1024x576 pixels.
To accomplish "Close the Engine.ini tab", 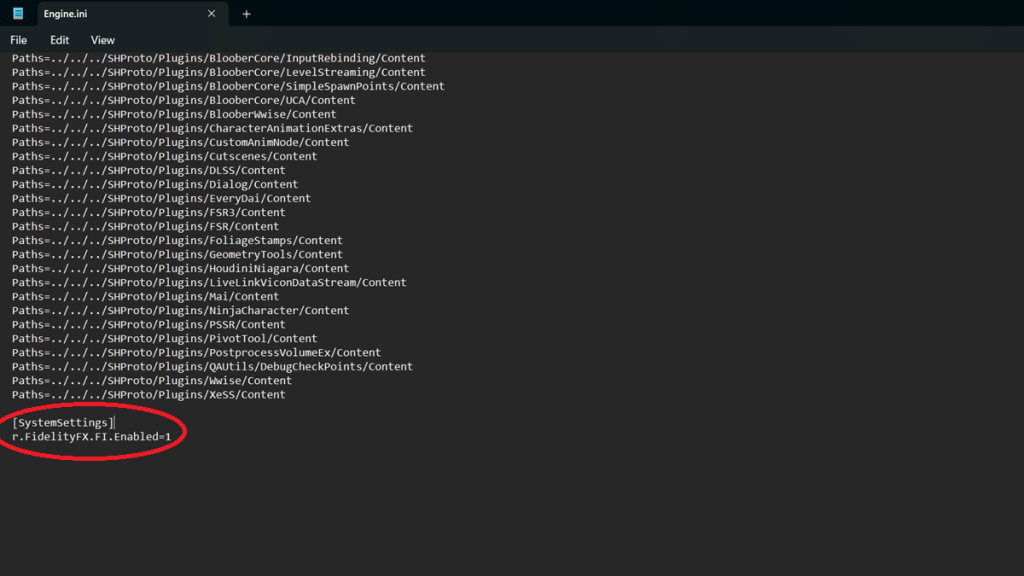I will tap(211, 14).
